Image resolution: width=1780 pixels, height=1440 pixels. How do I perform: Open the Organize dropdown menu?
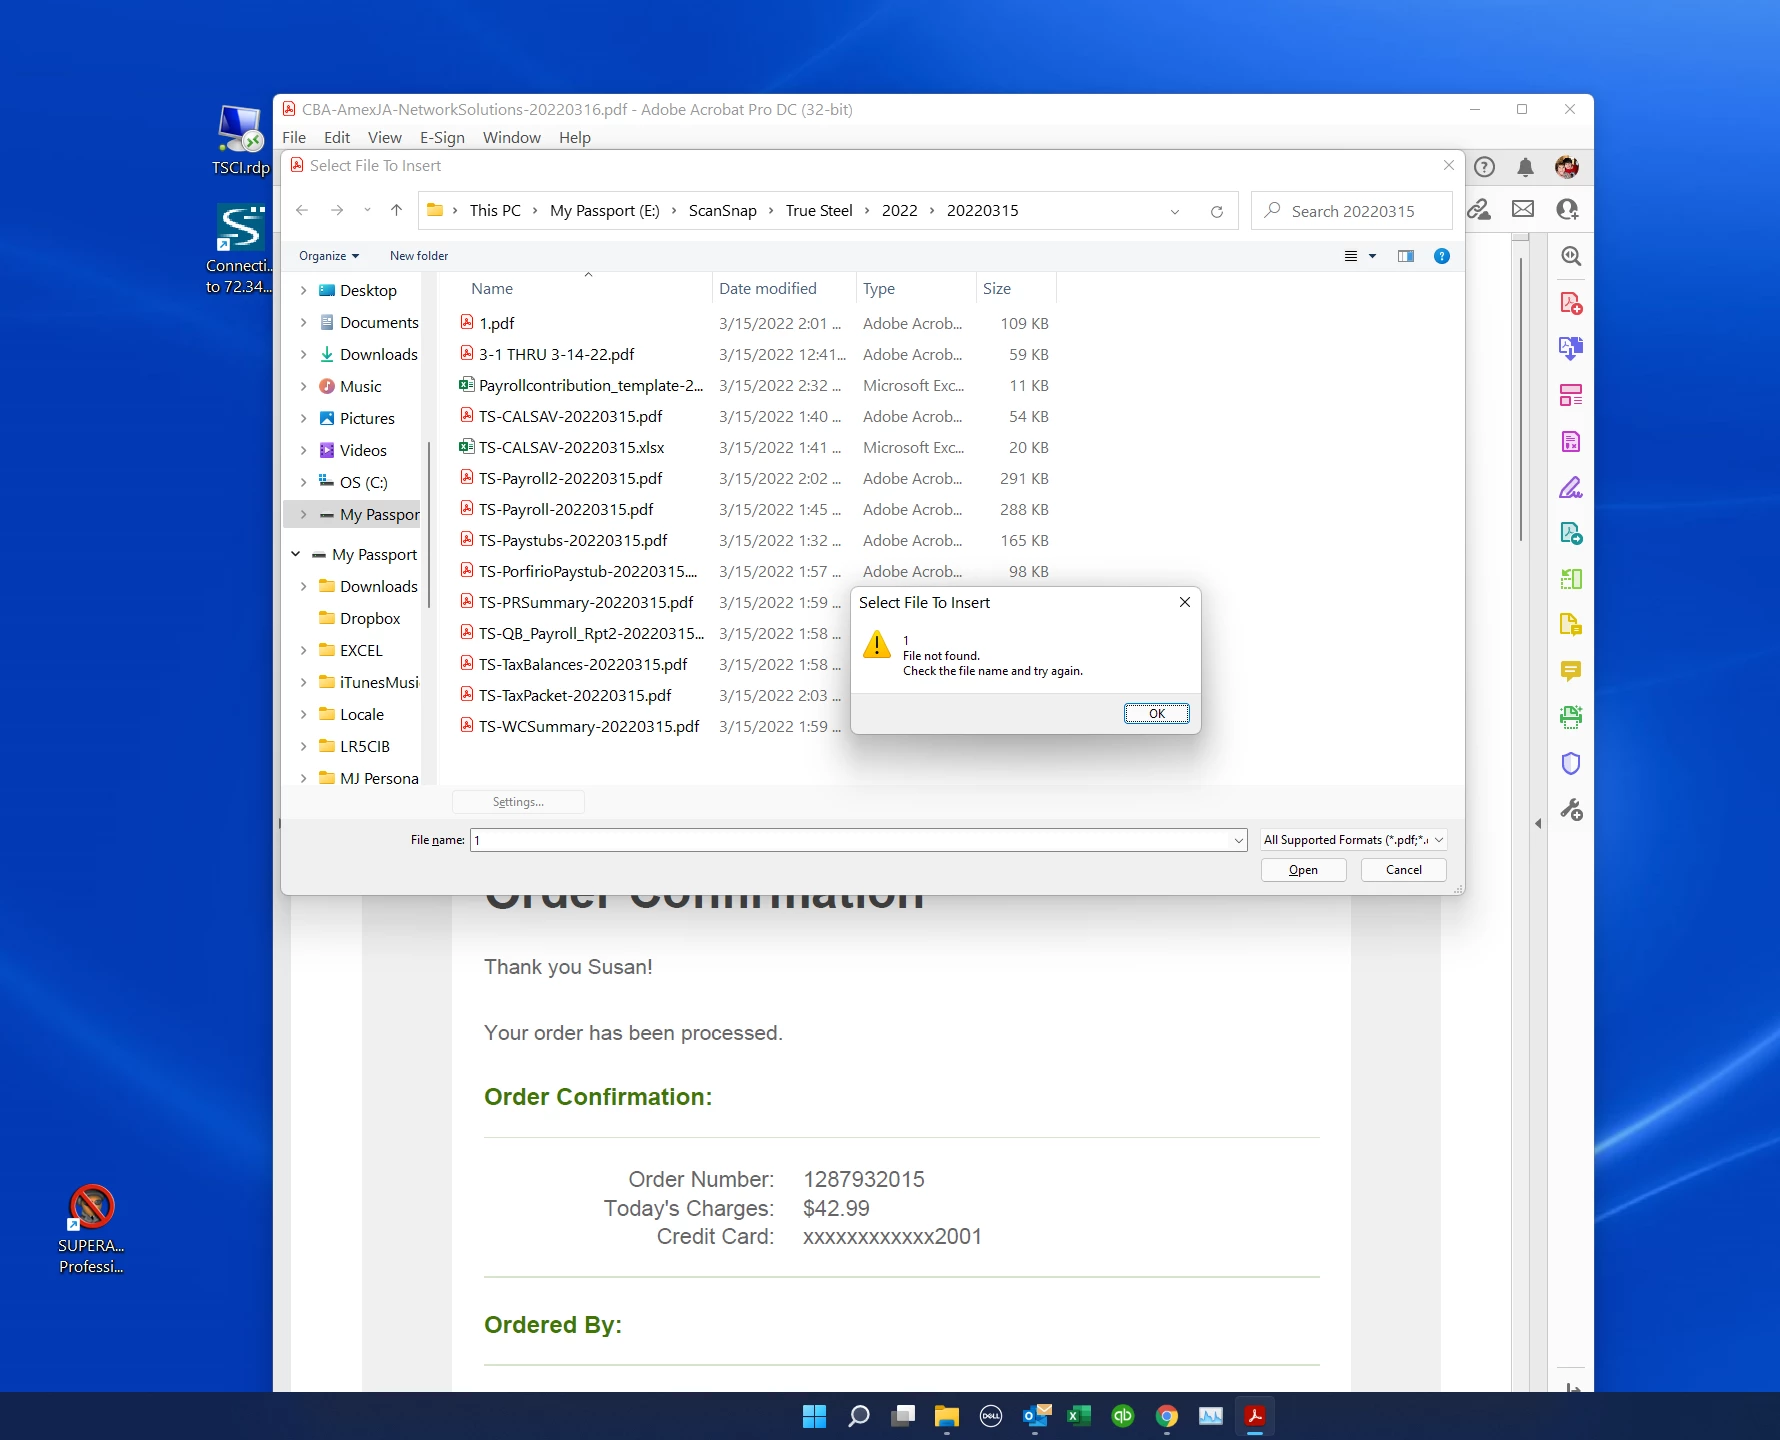tap(328, 256)
